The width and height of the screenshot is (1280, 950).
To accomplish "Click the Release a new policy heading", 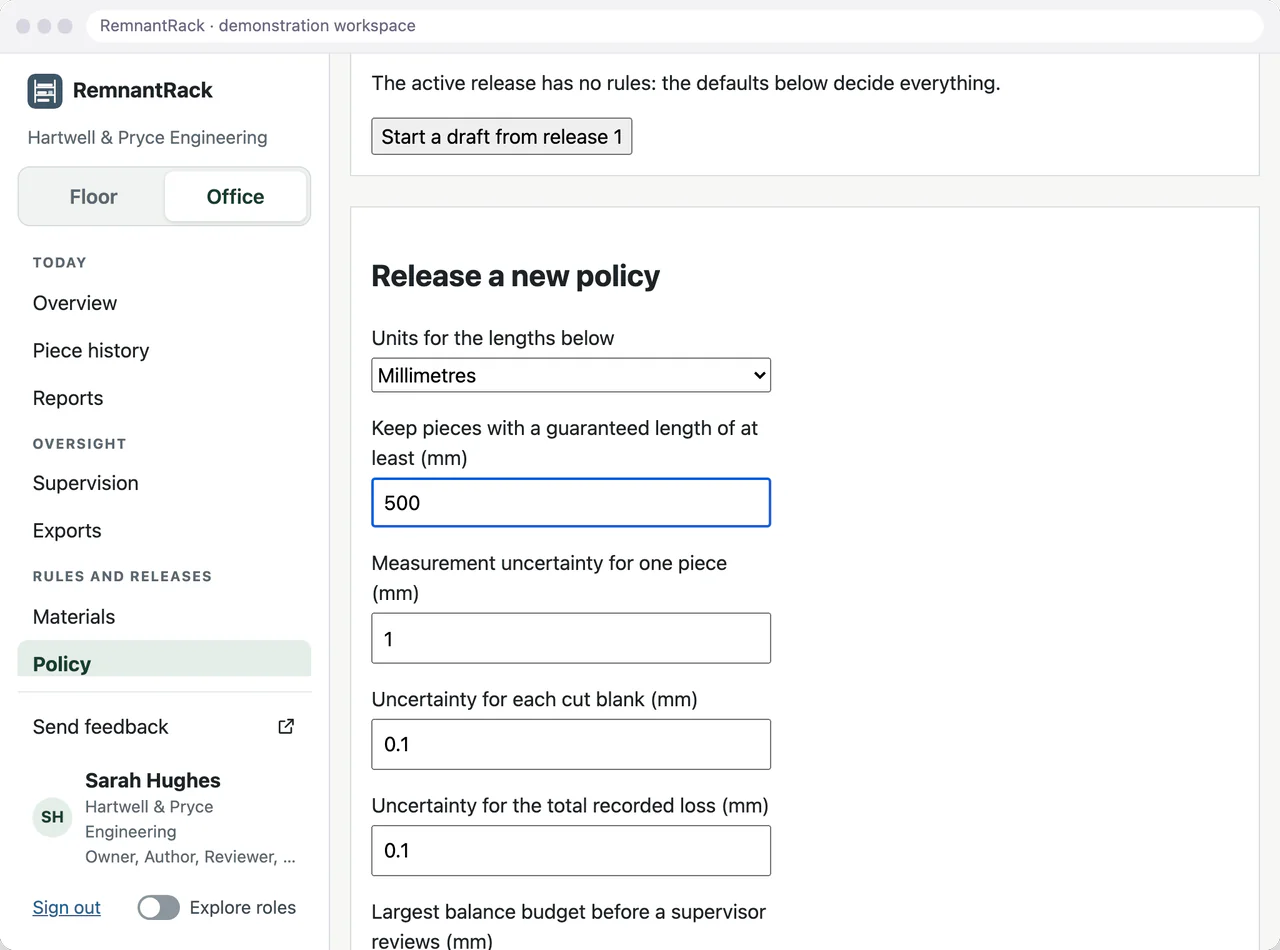I will pyautogui.click(x=516, y=276).
